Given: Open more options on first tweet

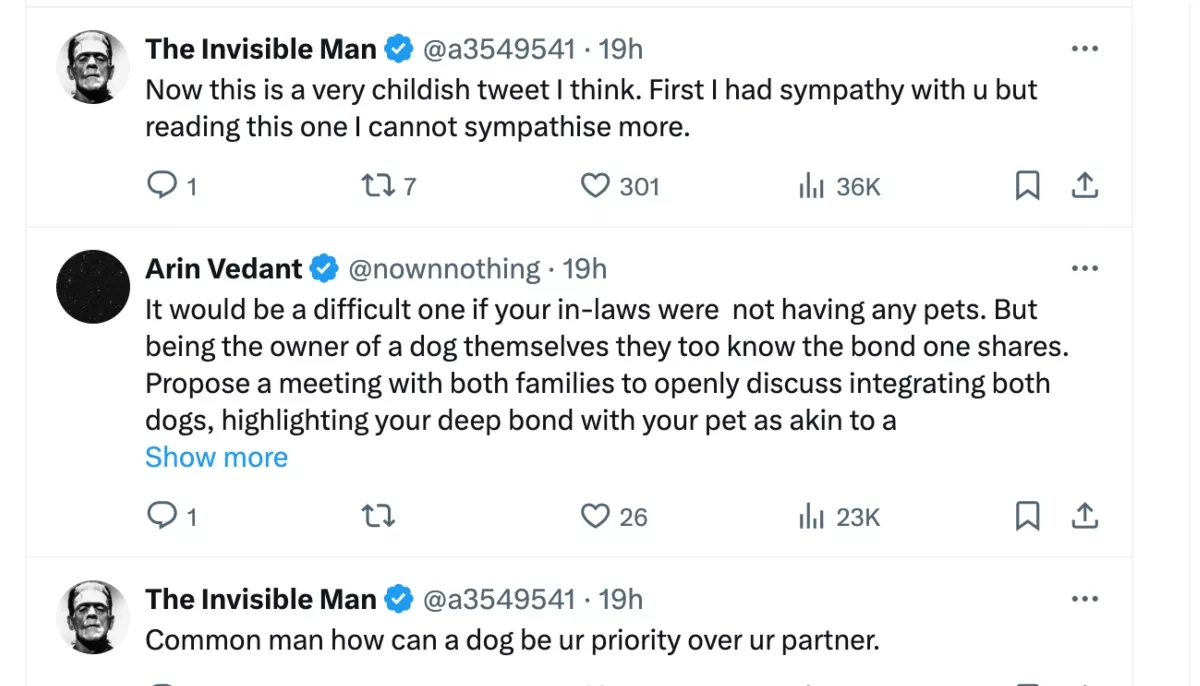Looking at the screenshot, I should click(x=1084, y=49).
